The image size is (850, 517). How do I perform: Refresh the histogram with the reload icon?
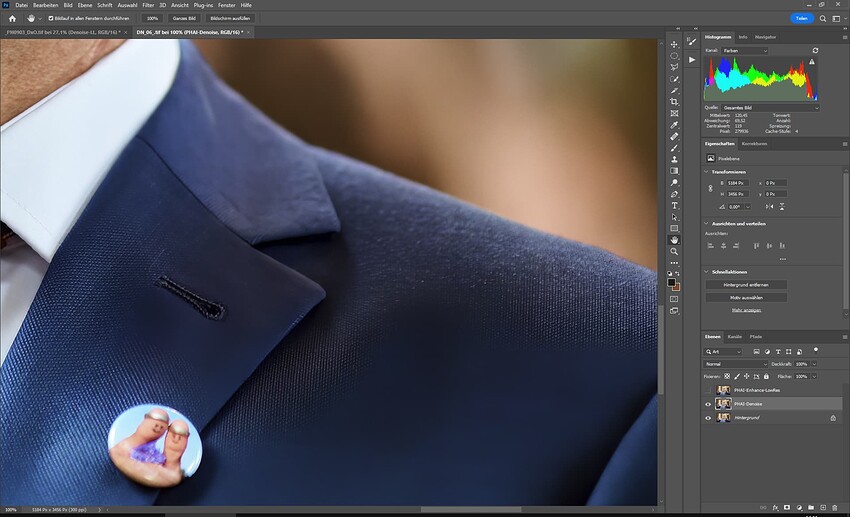(815, 50)
